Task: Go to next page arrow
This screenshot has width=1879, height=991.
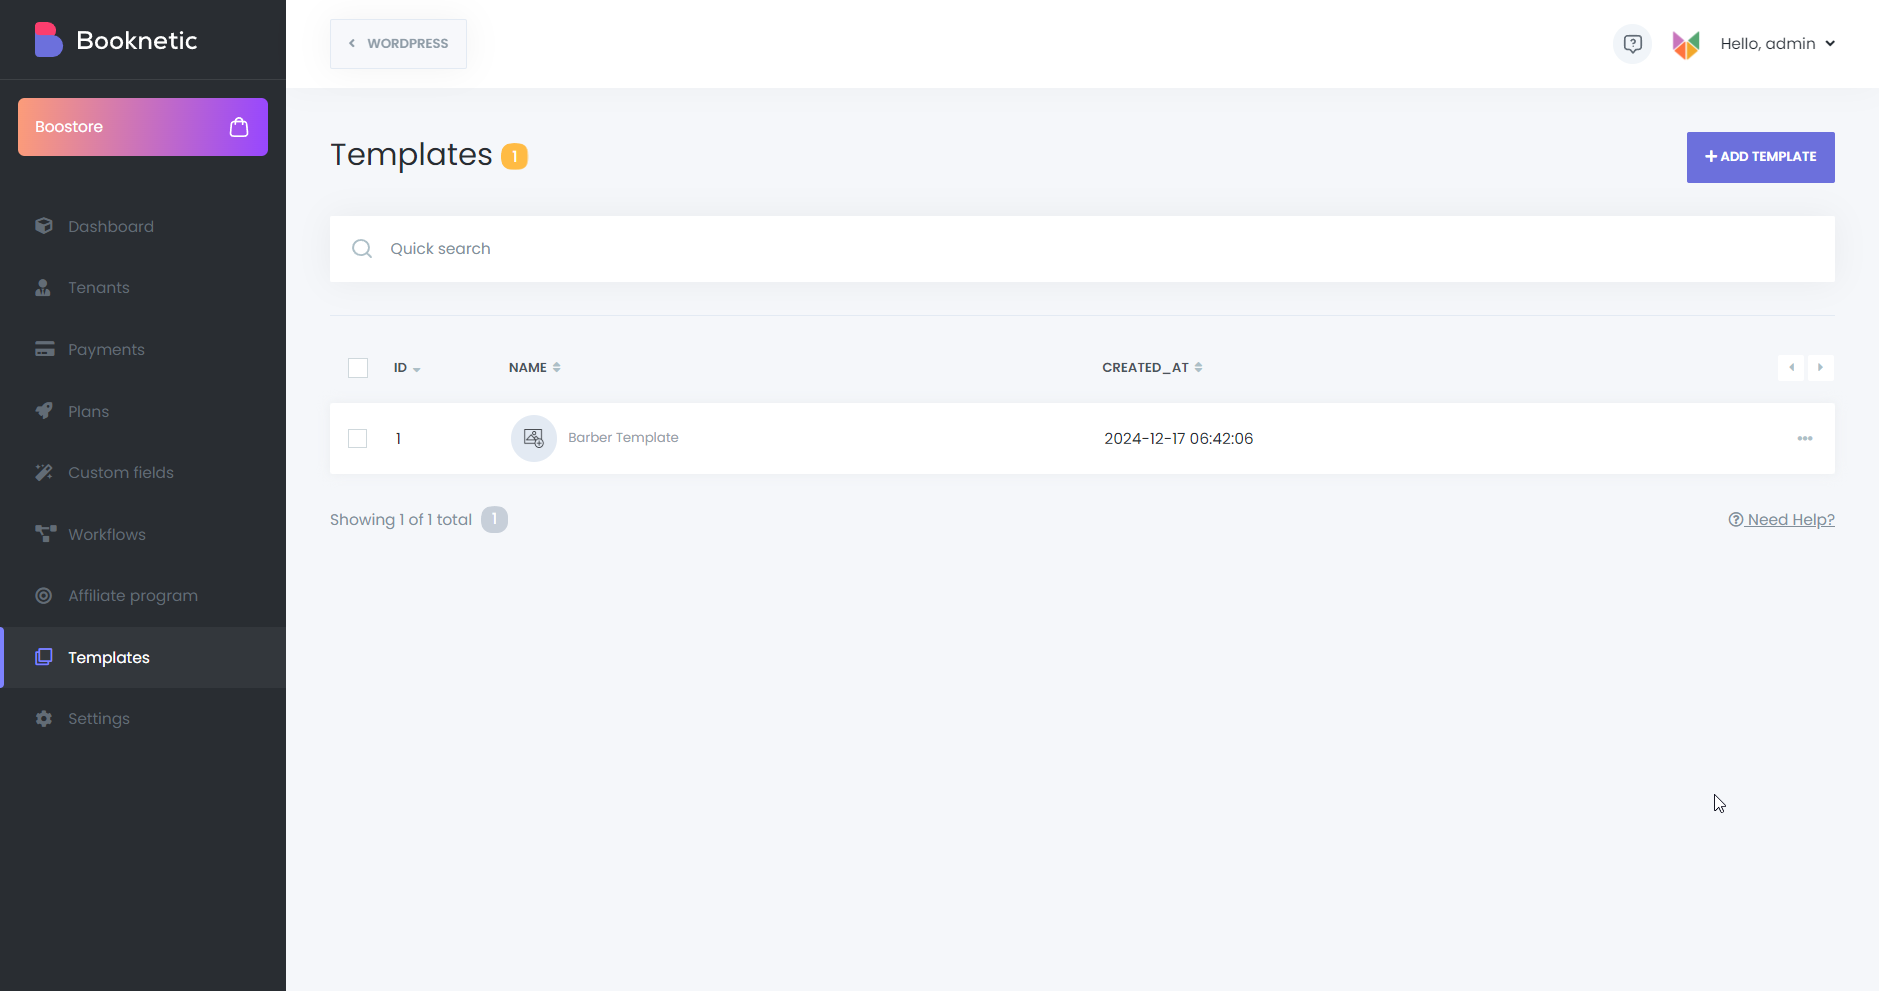Action: click(x=1820, y=367)
